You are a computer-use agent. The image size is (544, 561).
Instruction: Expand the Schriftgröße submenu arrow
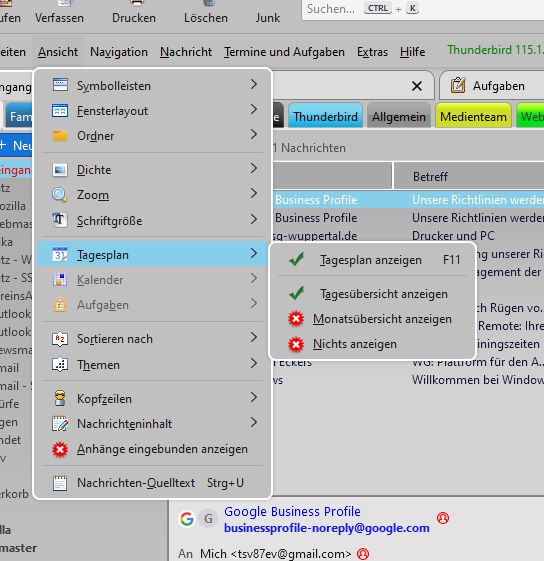click(x=254, y=219)
